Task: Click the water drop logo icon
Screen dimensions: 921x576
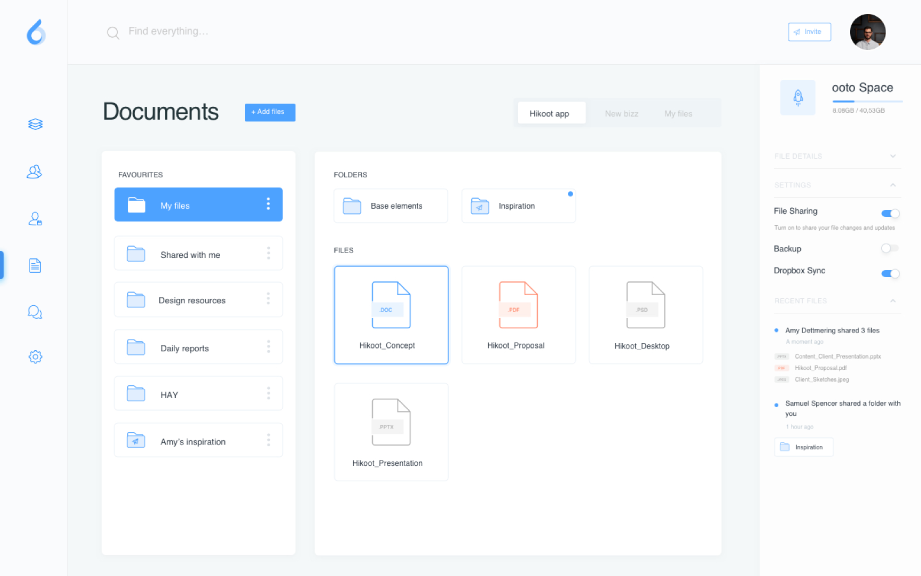Action: click(36, 32)
